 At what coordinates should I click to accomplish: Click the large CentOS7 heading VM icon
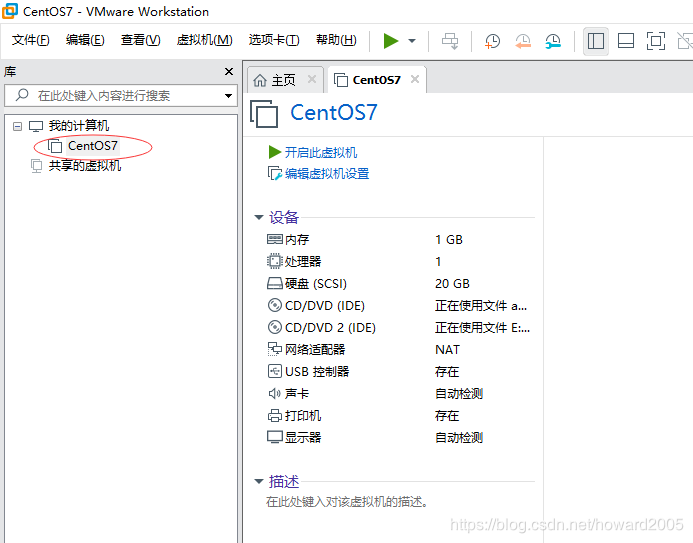click(264, 114)
